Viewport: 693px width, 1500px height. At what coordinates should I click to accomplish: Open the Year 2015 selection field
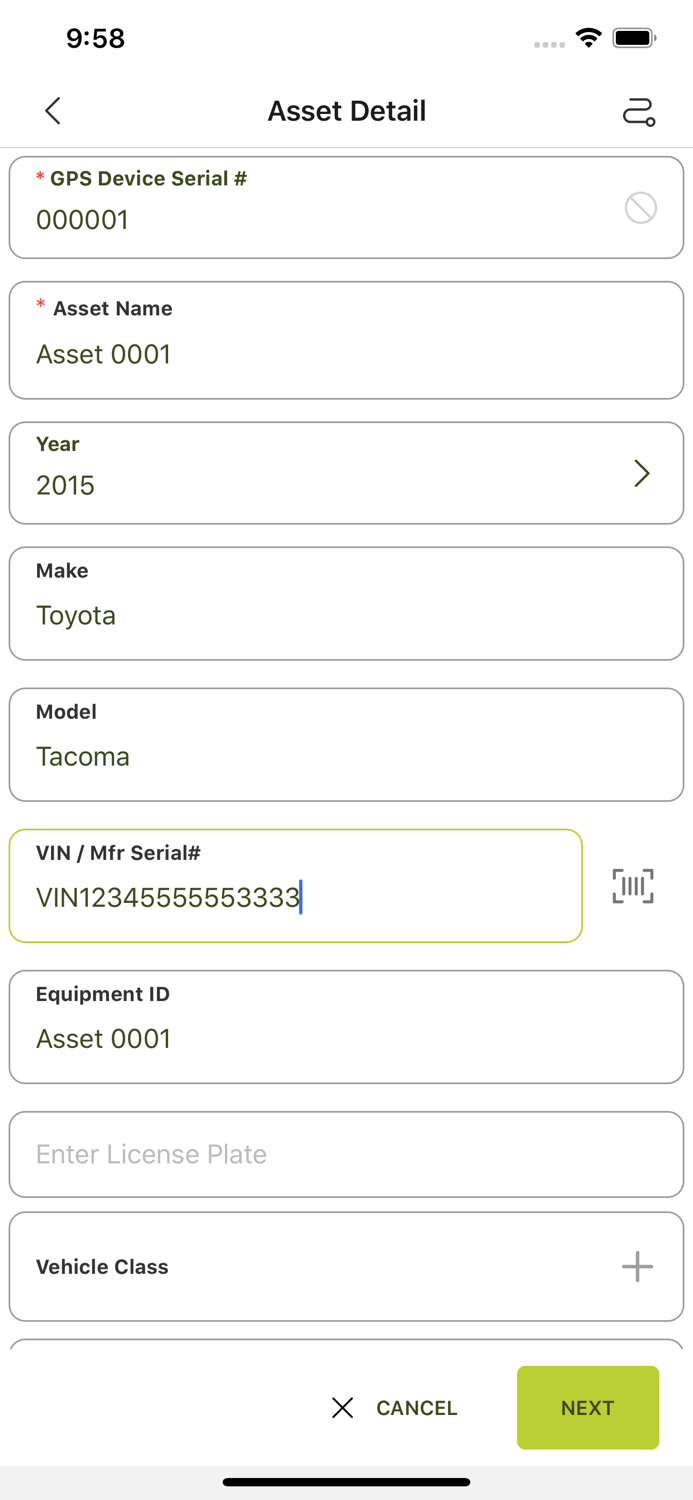click(x=300, y=473)
